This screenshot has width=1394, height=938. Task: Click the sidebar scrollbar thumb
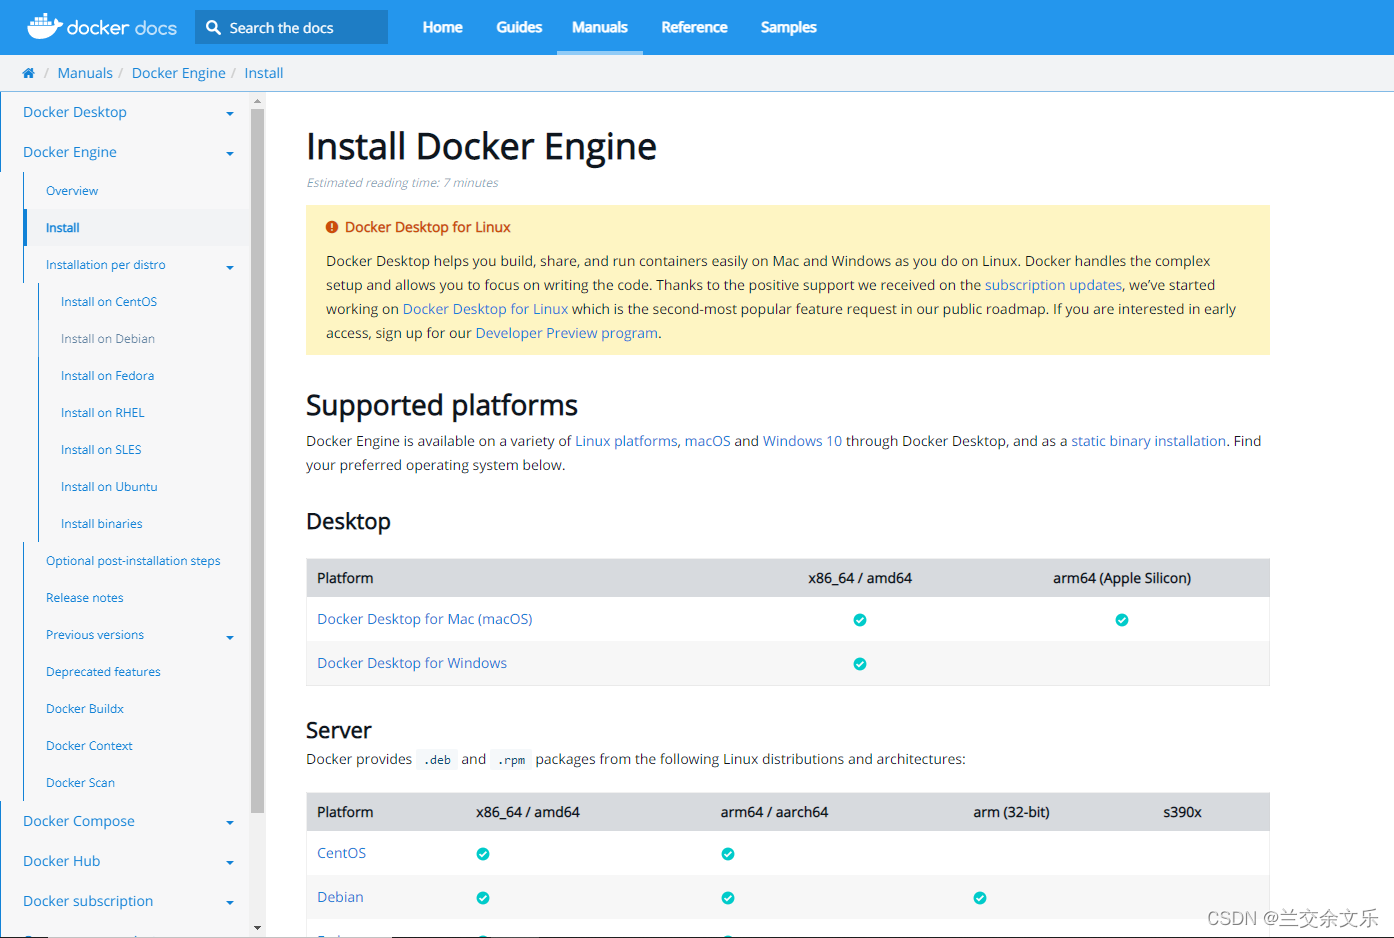(257, 460)
